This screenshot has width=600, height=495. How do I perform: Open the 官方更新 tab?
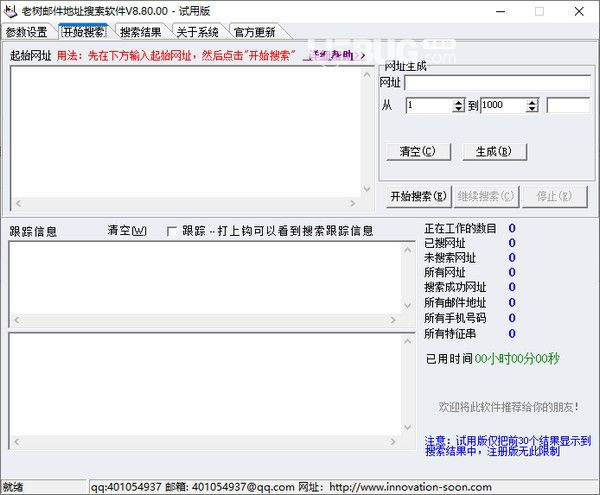pyautogui.click(x=254, y=32)
